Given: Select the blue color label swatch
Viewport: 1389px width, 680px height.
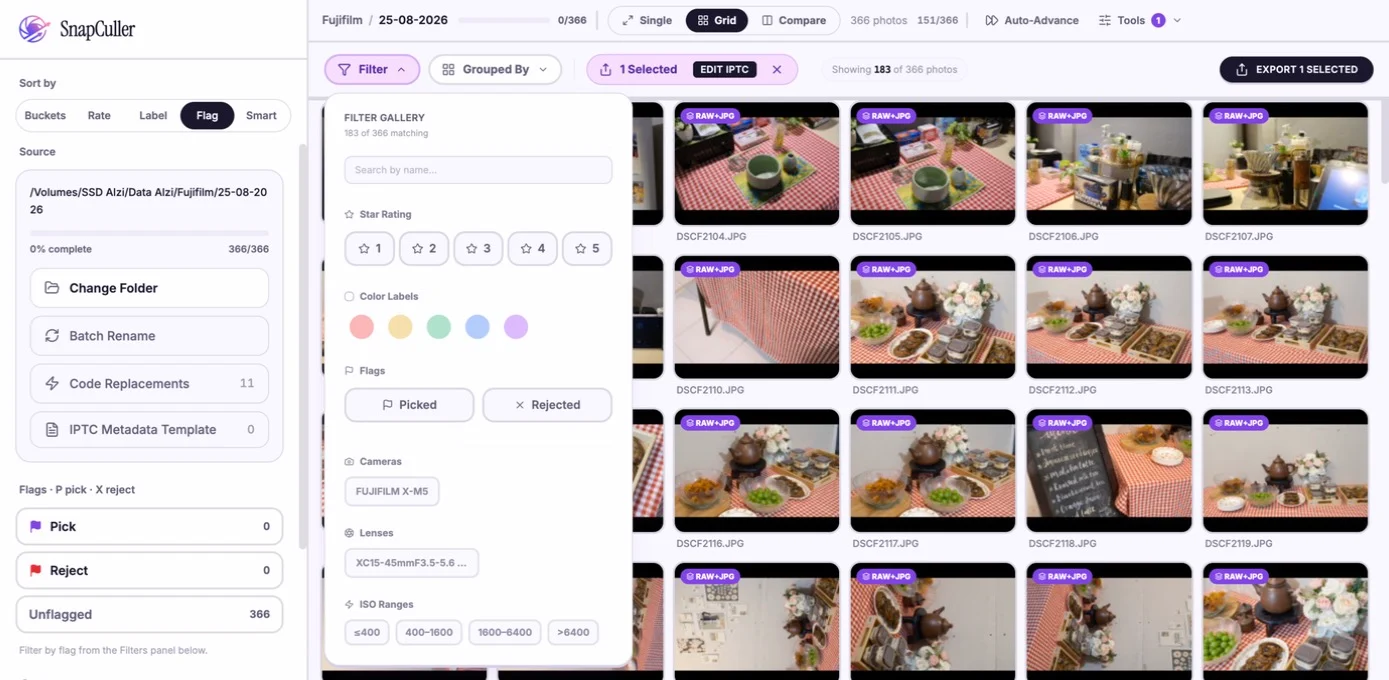Looking at the screenshot, I should (477, 327).
